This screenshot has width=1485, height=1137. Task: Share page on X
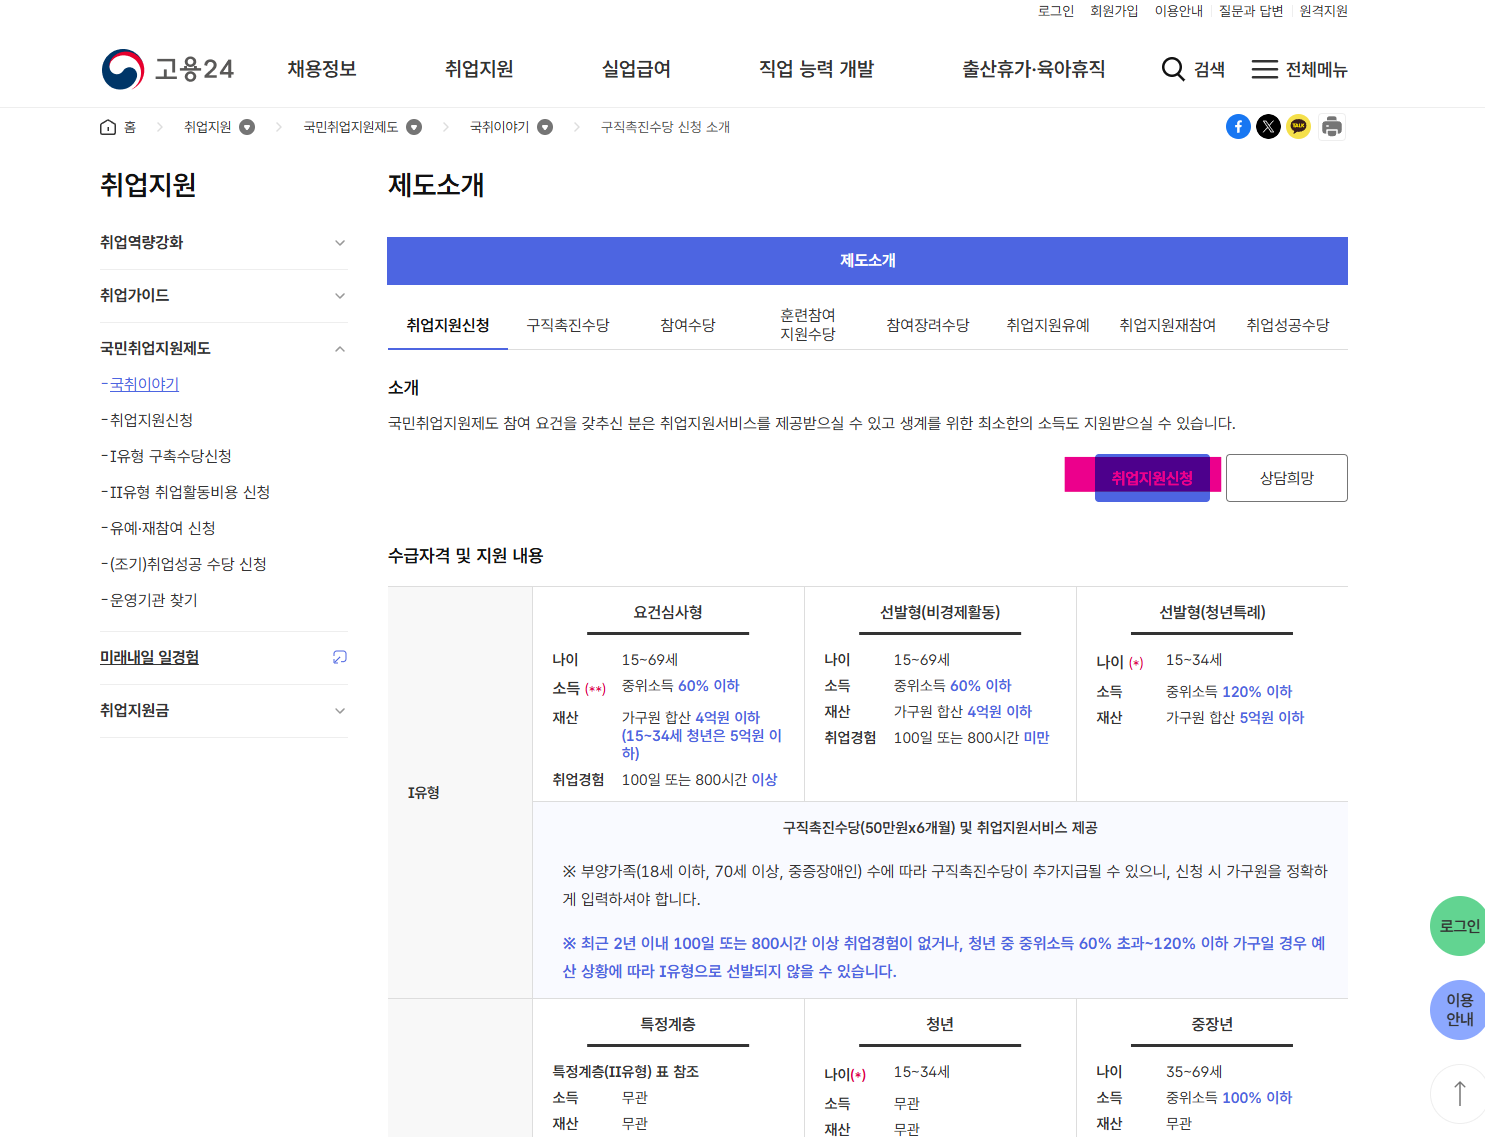coord(1268,127)
